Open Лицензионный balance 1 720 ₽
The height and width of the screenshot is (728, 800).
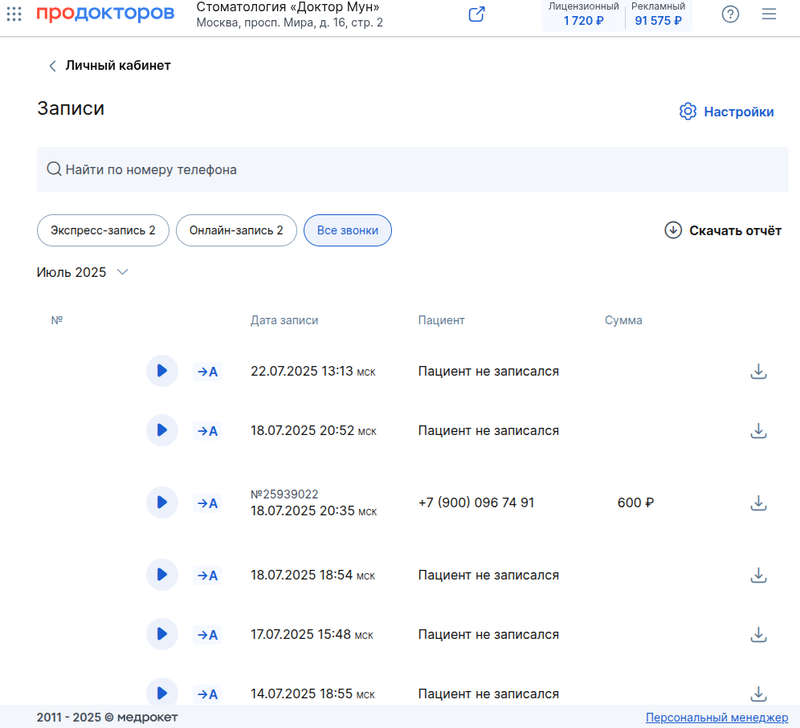click(x=583, y=14)
